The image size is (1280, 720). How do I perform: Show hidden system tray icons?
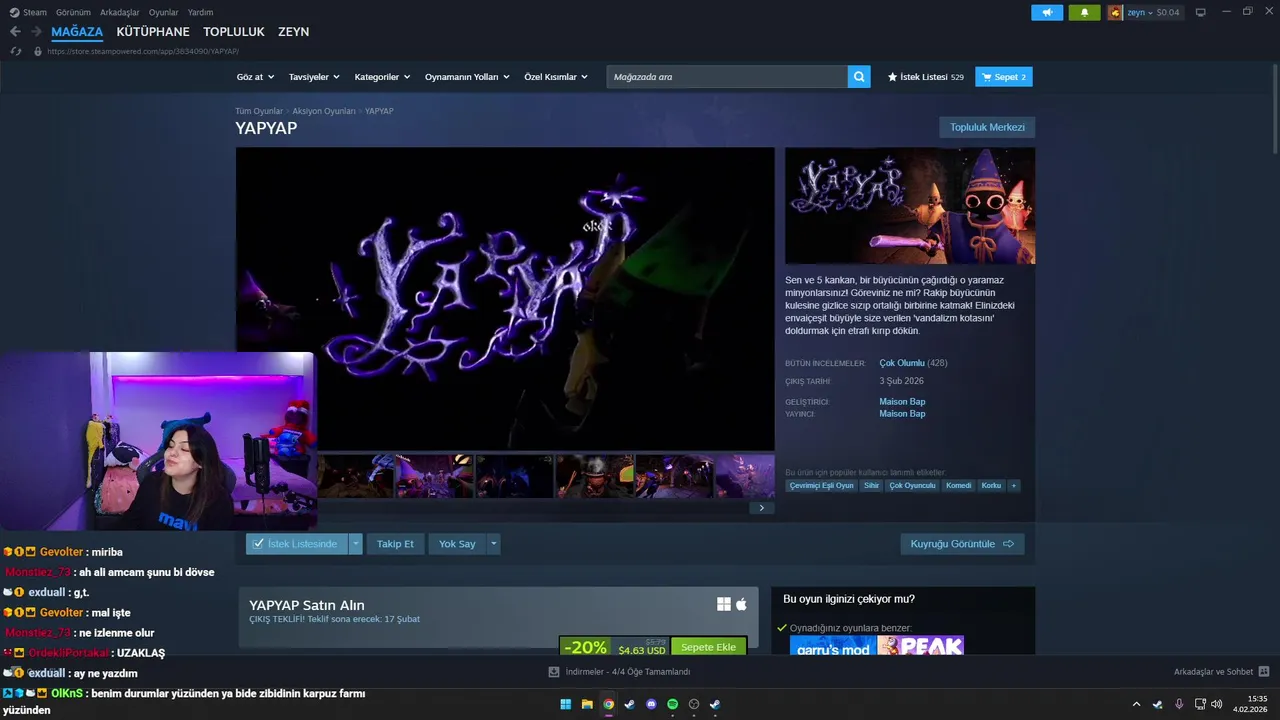tap(1136, 704)
